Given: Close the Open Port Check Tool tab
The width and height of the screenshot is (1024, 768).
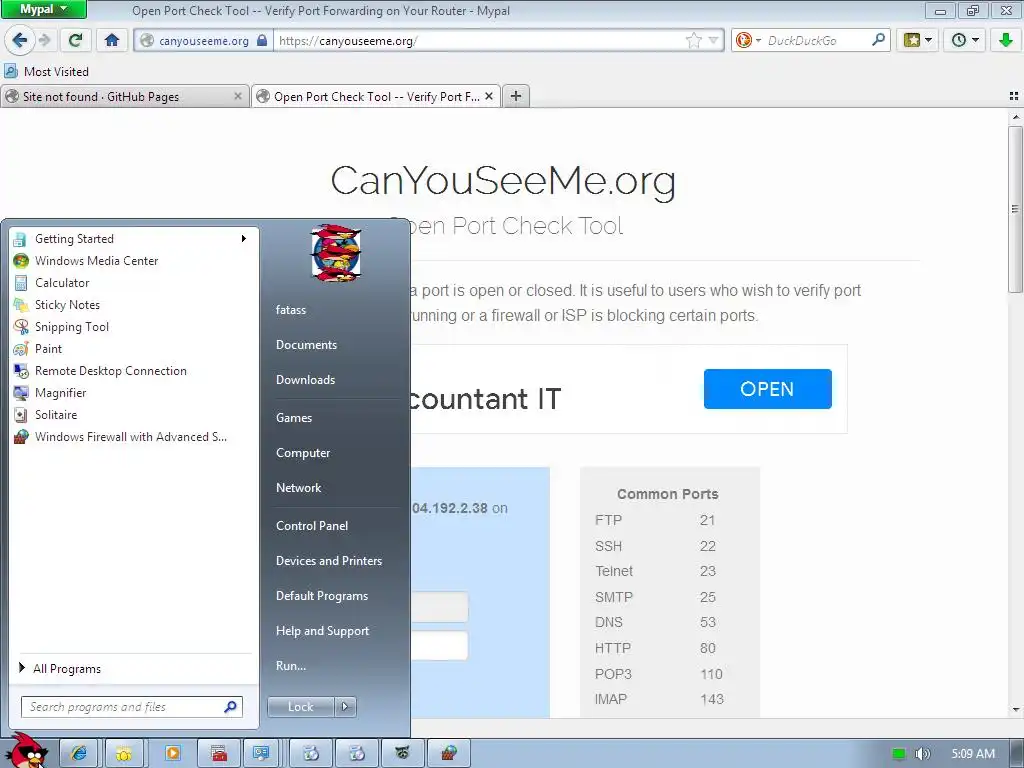Looking at the screenshot, I should click(x=488, y=96).
